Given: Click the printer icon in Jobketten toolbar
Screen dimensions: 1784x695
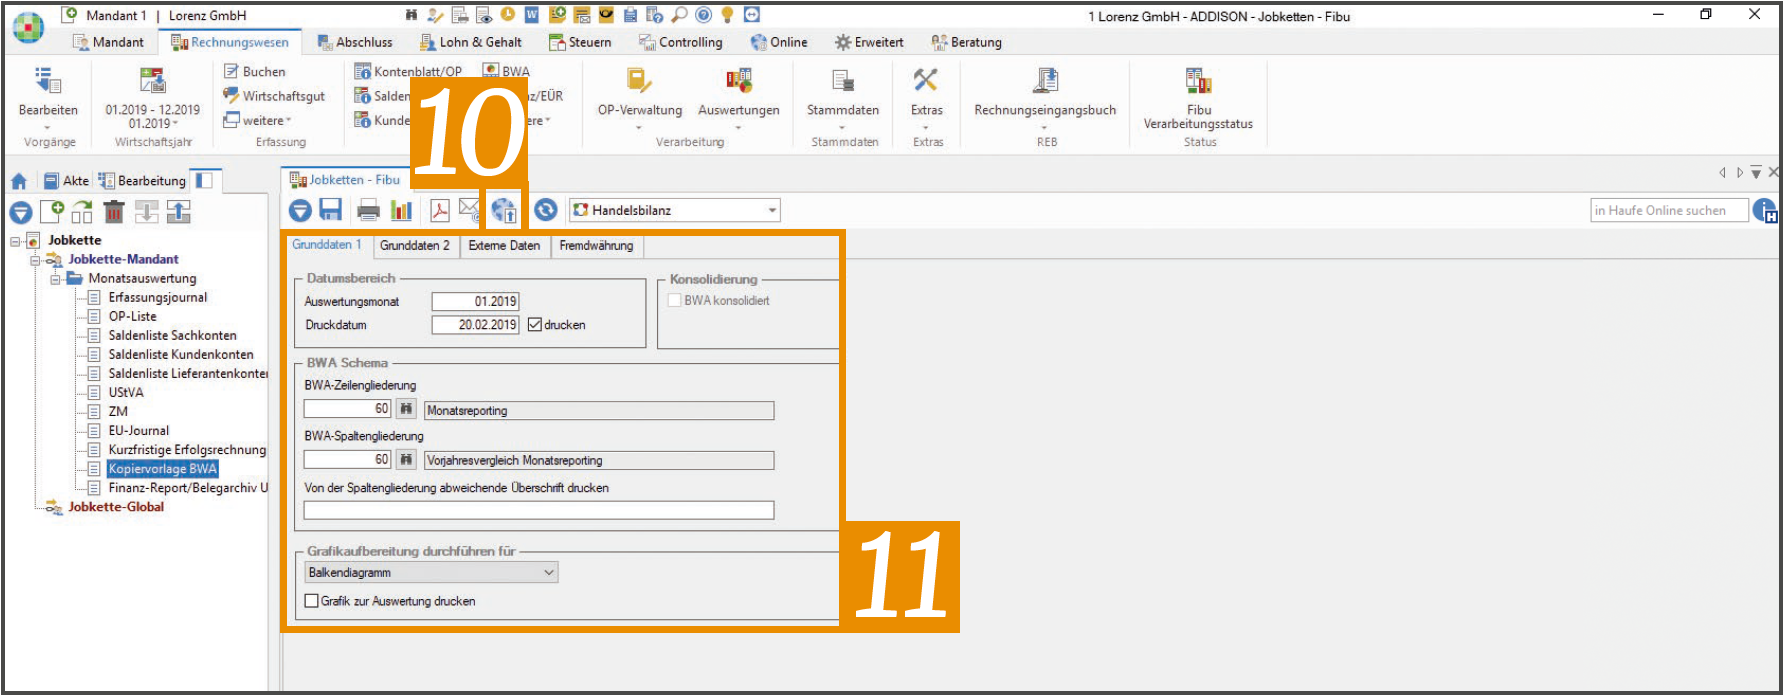Looking at the screenshot, I should 369,210.
